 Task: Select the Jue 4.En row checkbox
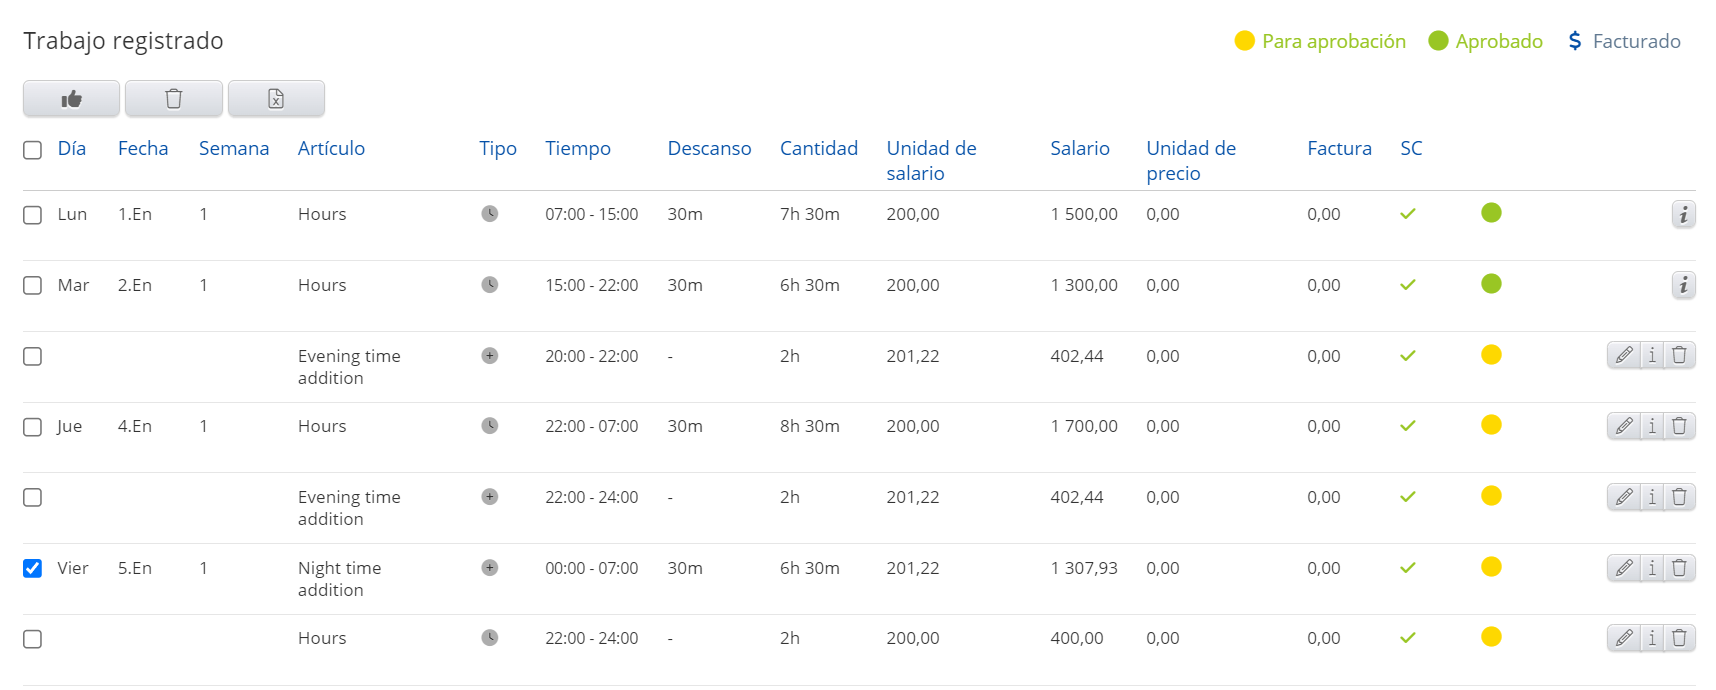[33, 427]
